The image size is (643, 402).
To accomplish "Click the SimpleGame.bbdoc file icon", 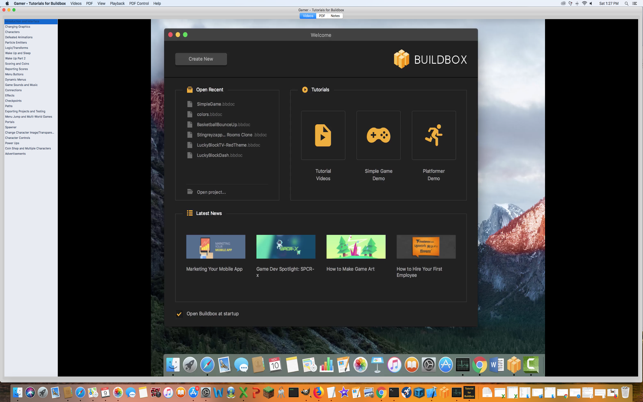I will [189, 104].
